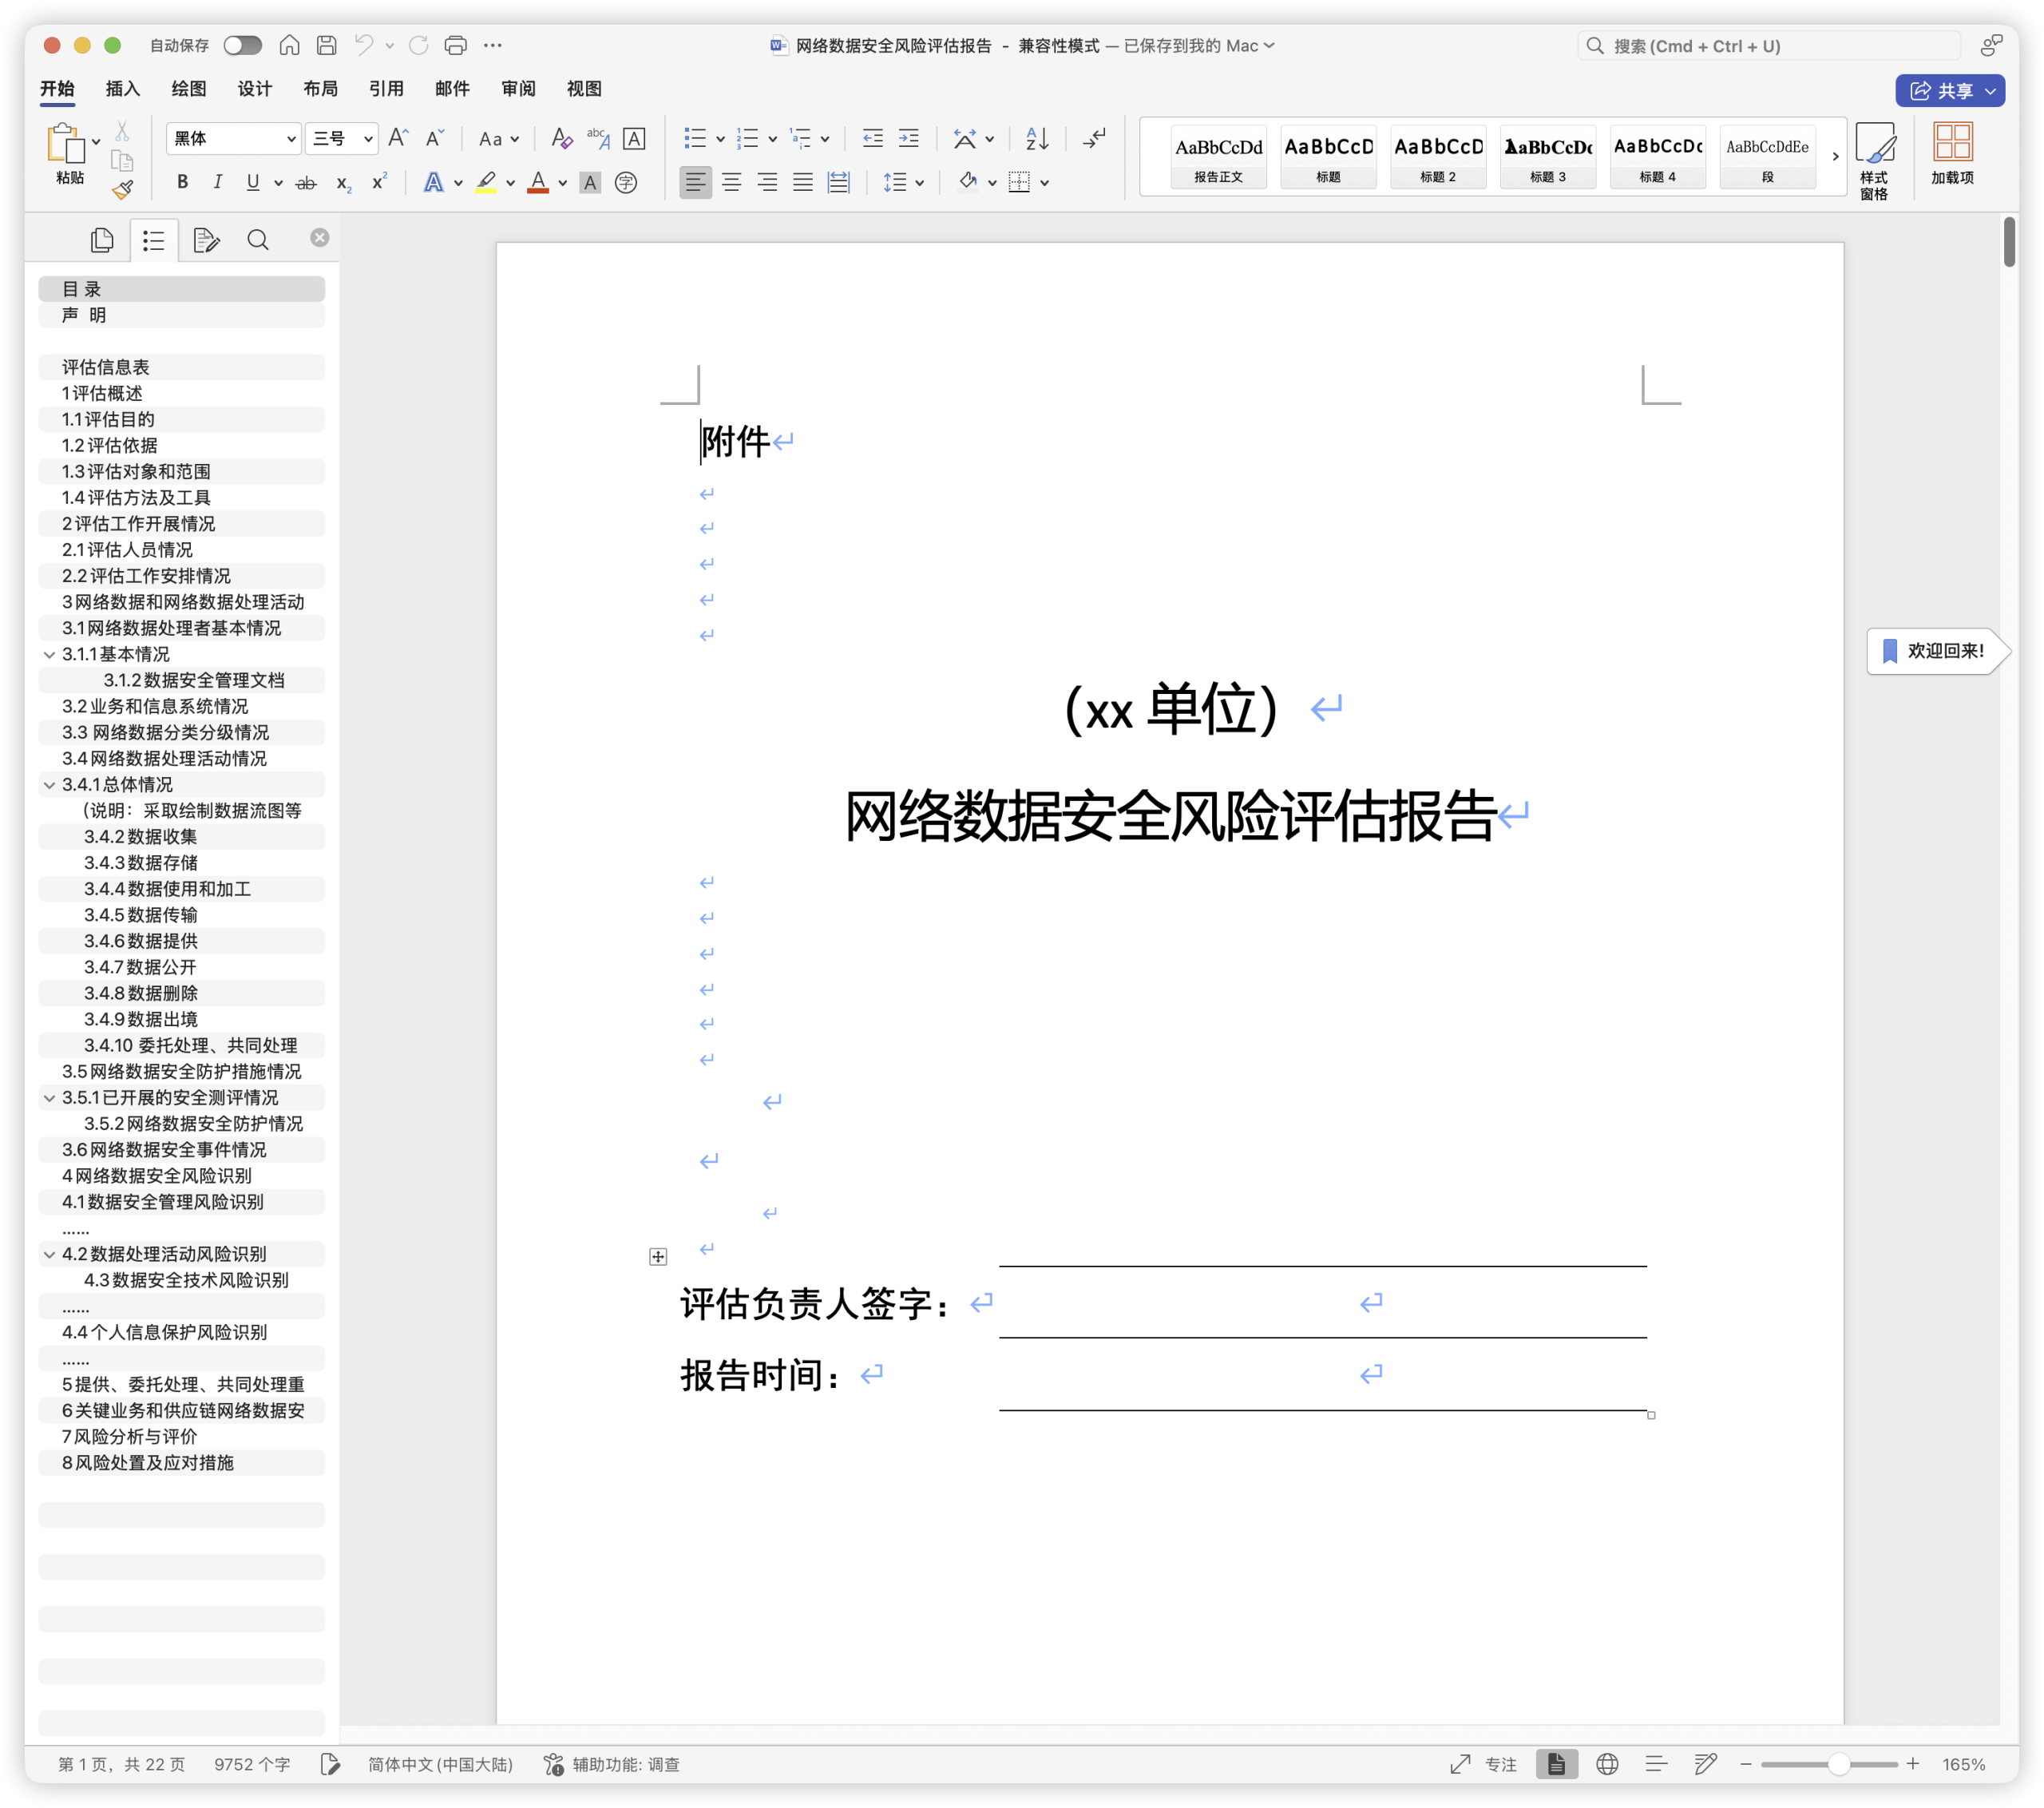The height and width of the screenshot is (1808, 2044).
Task: Toggle Strikethrough formatting
Action: point(307,182)
